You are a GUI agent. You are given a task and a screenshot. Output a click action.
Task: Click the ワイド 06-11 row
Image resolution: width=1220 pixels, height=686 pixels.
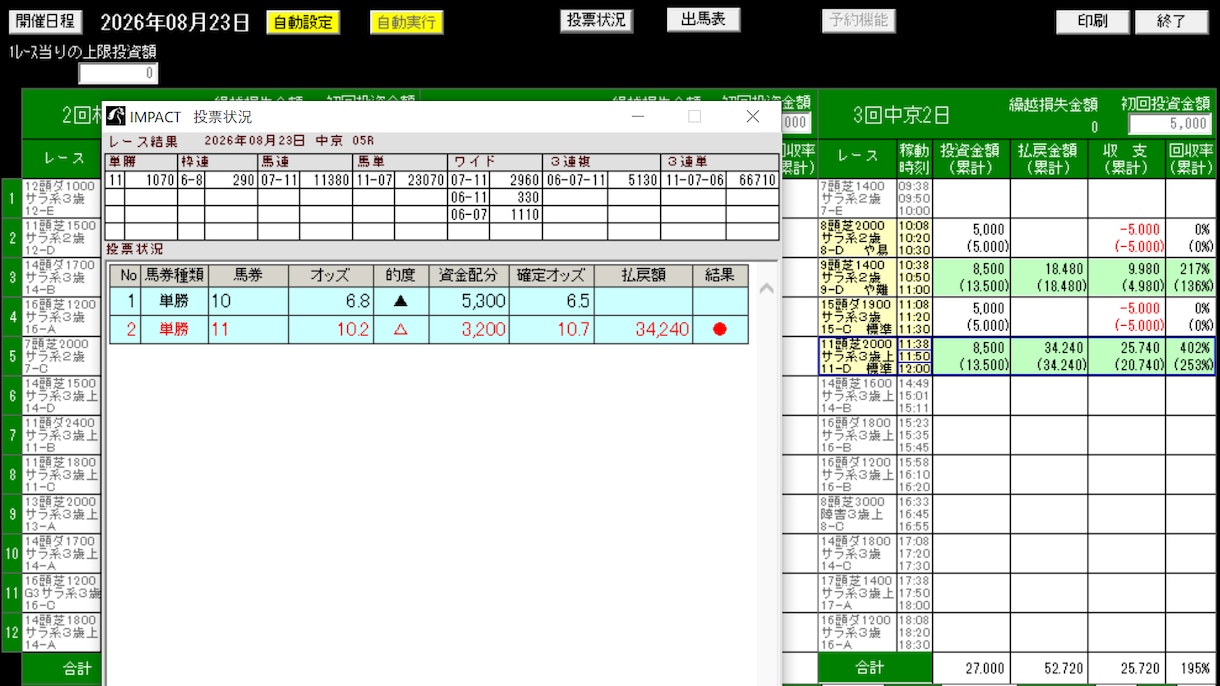(x=494, y=197)
